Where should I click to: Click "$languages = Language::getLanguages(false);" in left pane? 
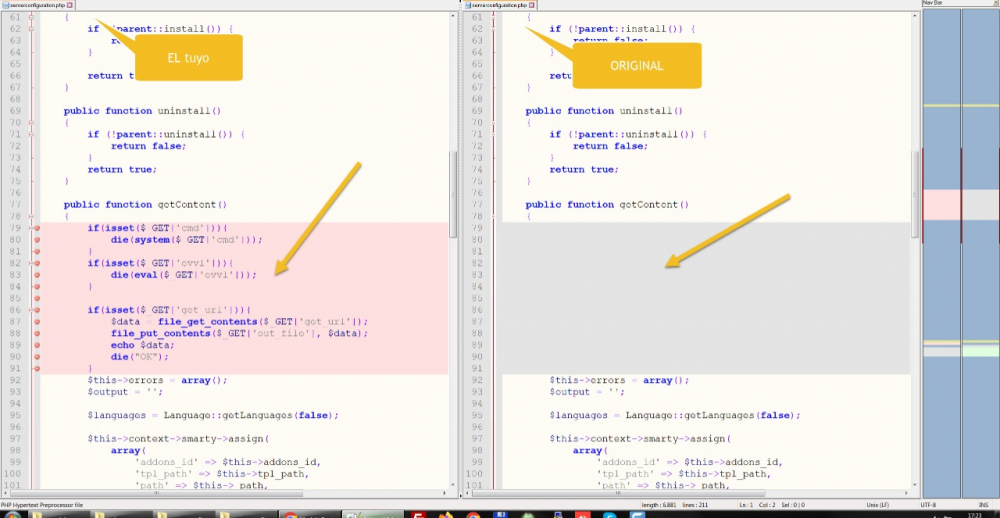(213, 415)
